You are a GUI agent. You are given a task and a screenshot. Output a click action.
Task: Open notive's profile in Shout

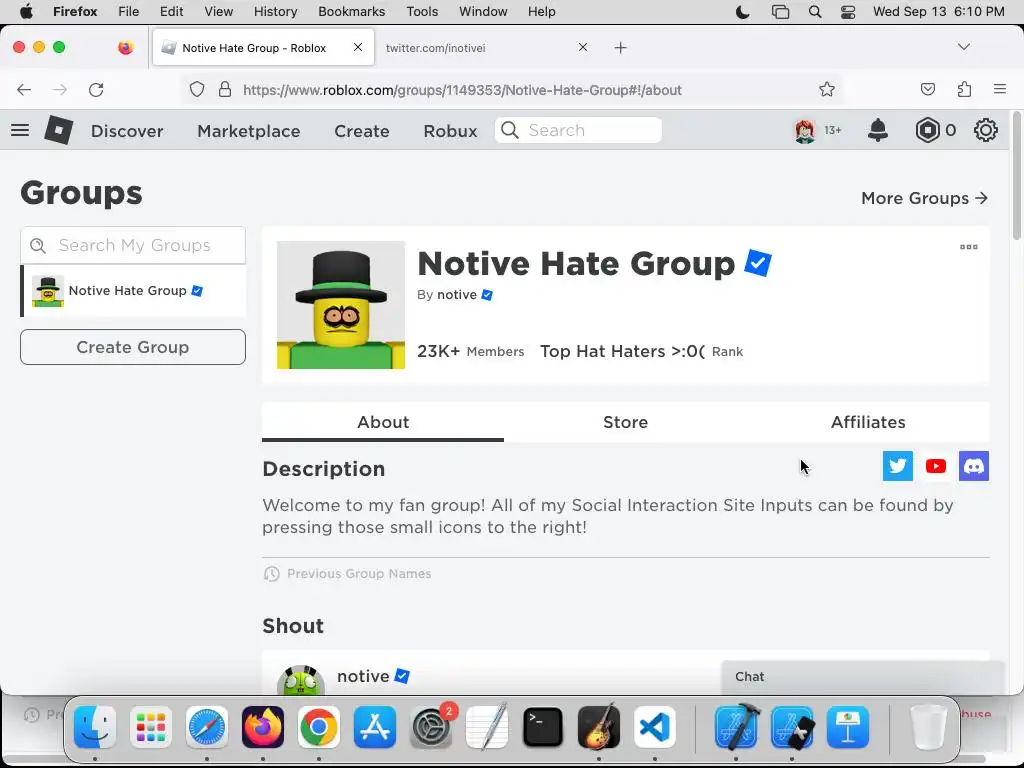(363, 676)
